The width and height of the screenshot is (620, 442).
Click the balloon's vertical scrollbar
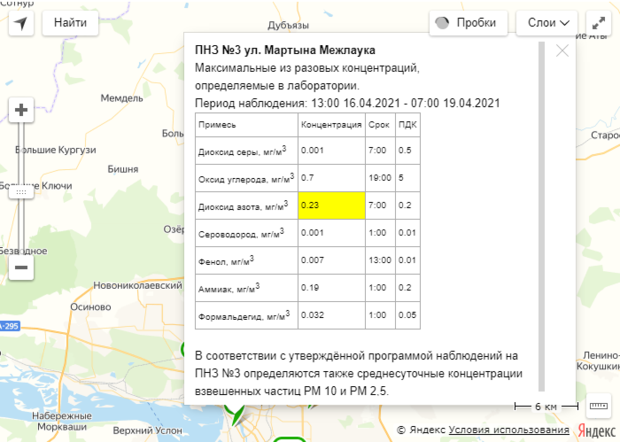coord(541,215)
